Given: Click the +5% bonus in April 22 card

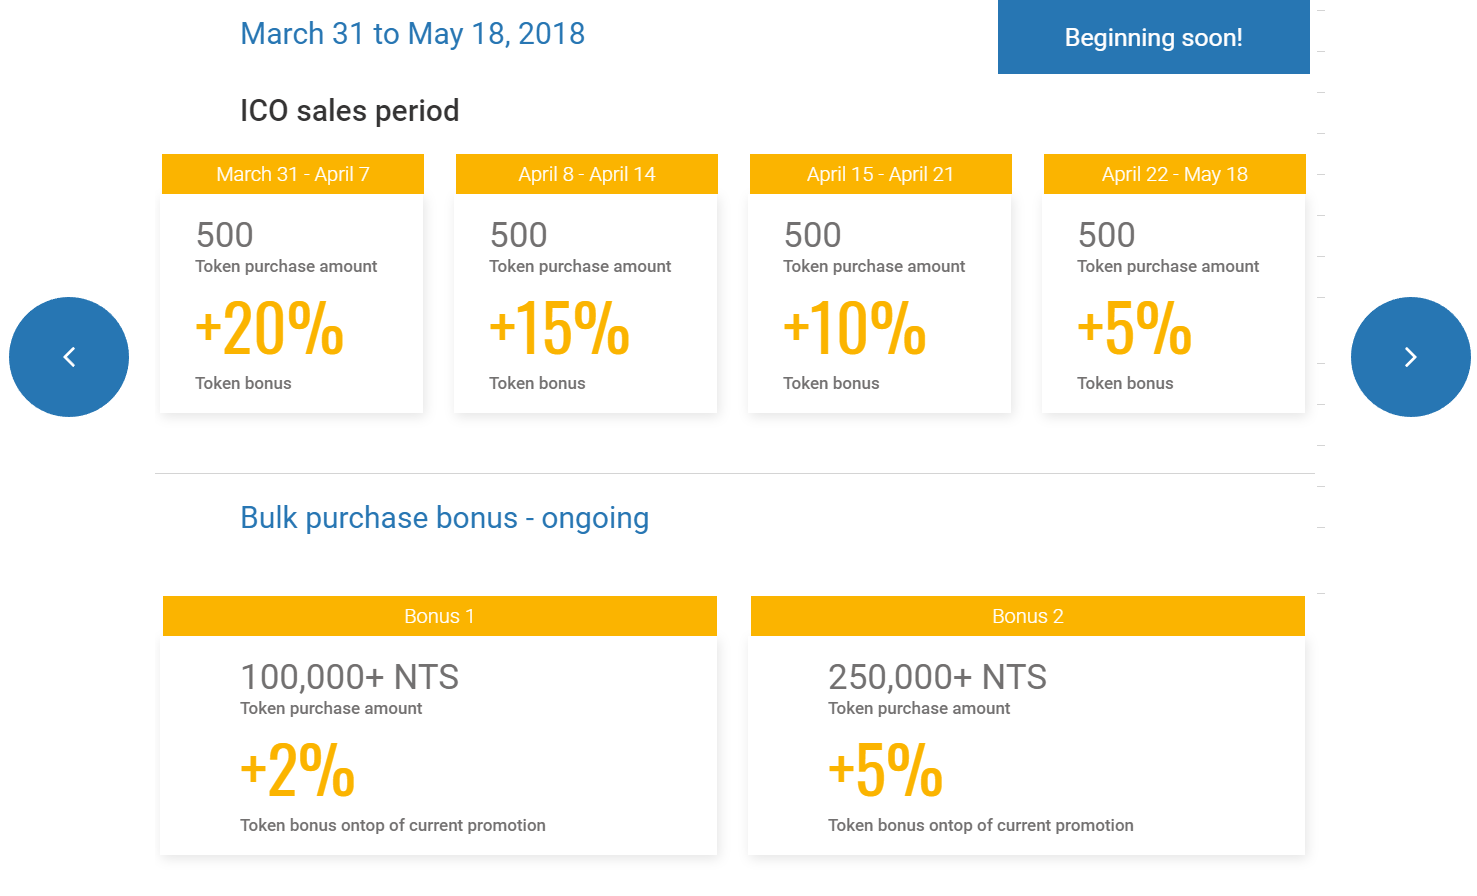Looking at the screenshot, I should [1134, 328].
